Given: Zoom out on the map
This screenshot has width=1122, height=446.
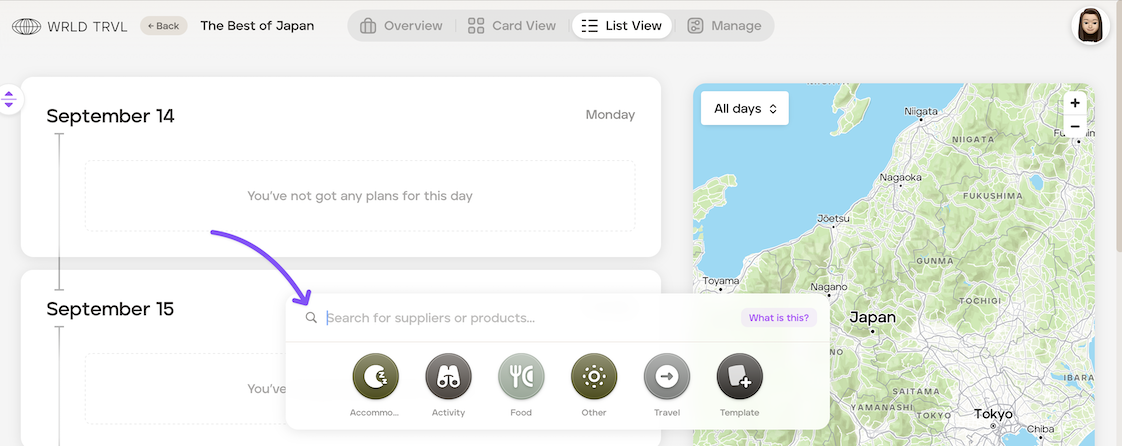Looking at the screenshot, I should pyautogui.click(x=1075, y=127).
